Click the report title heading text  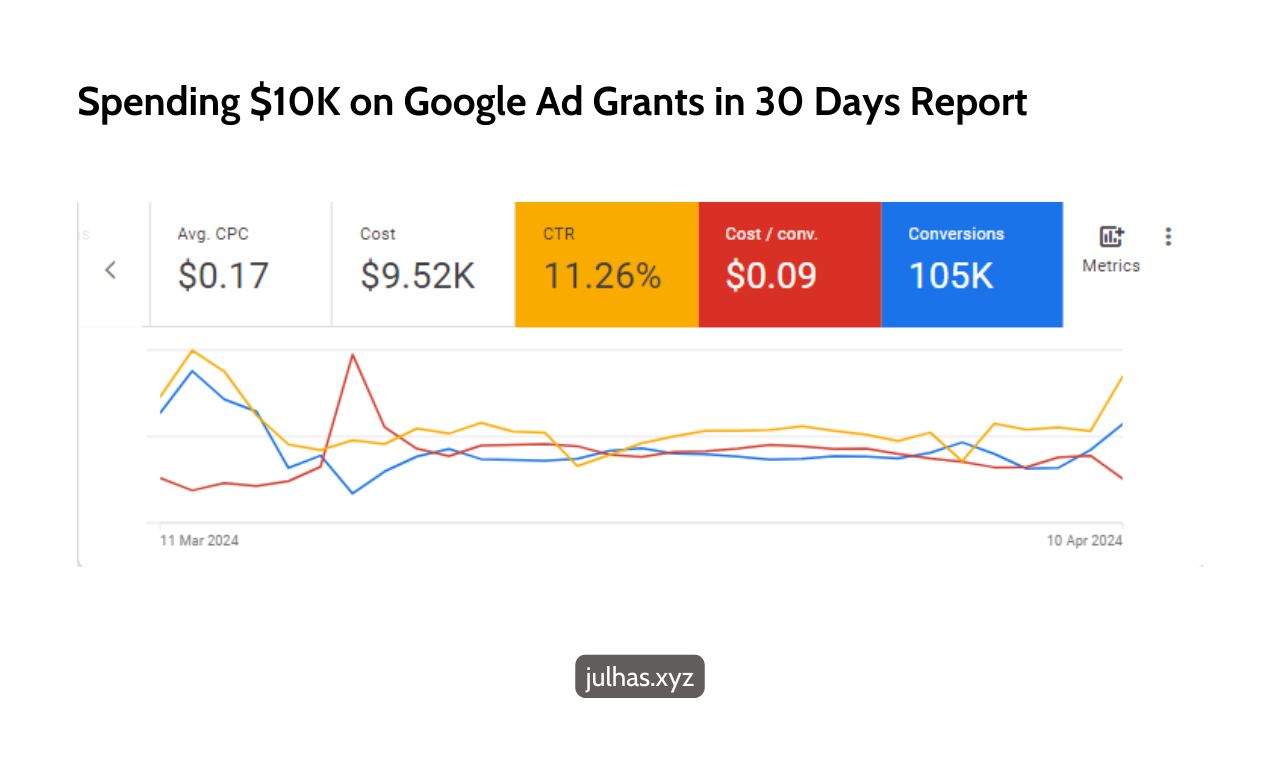coord(552,103)
